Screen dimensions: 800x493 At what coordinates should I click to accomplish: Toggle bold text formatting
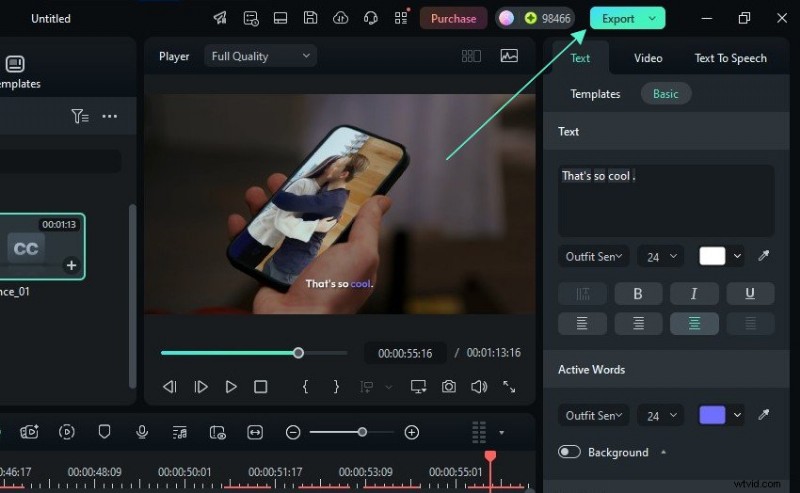click(638, 293)
